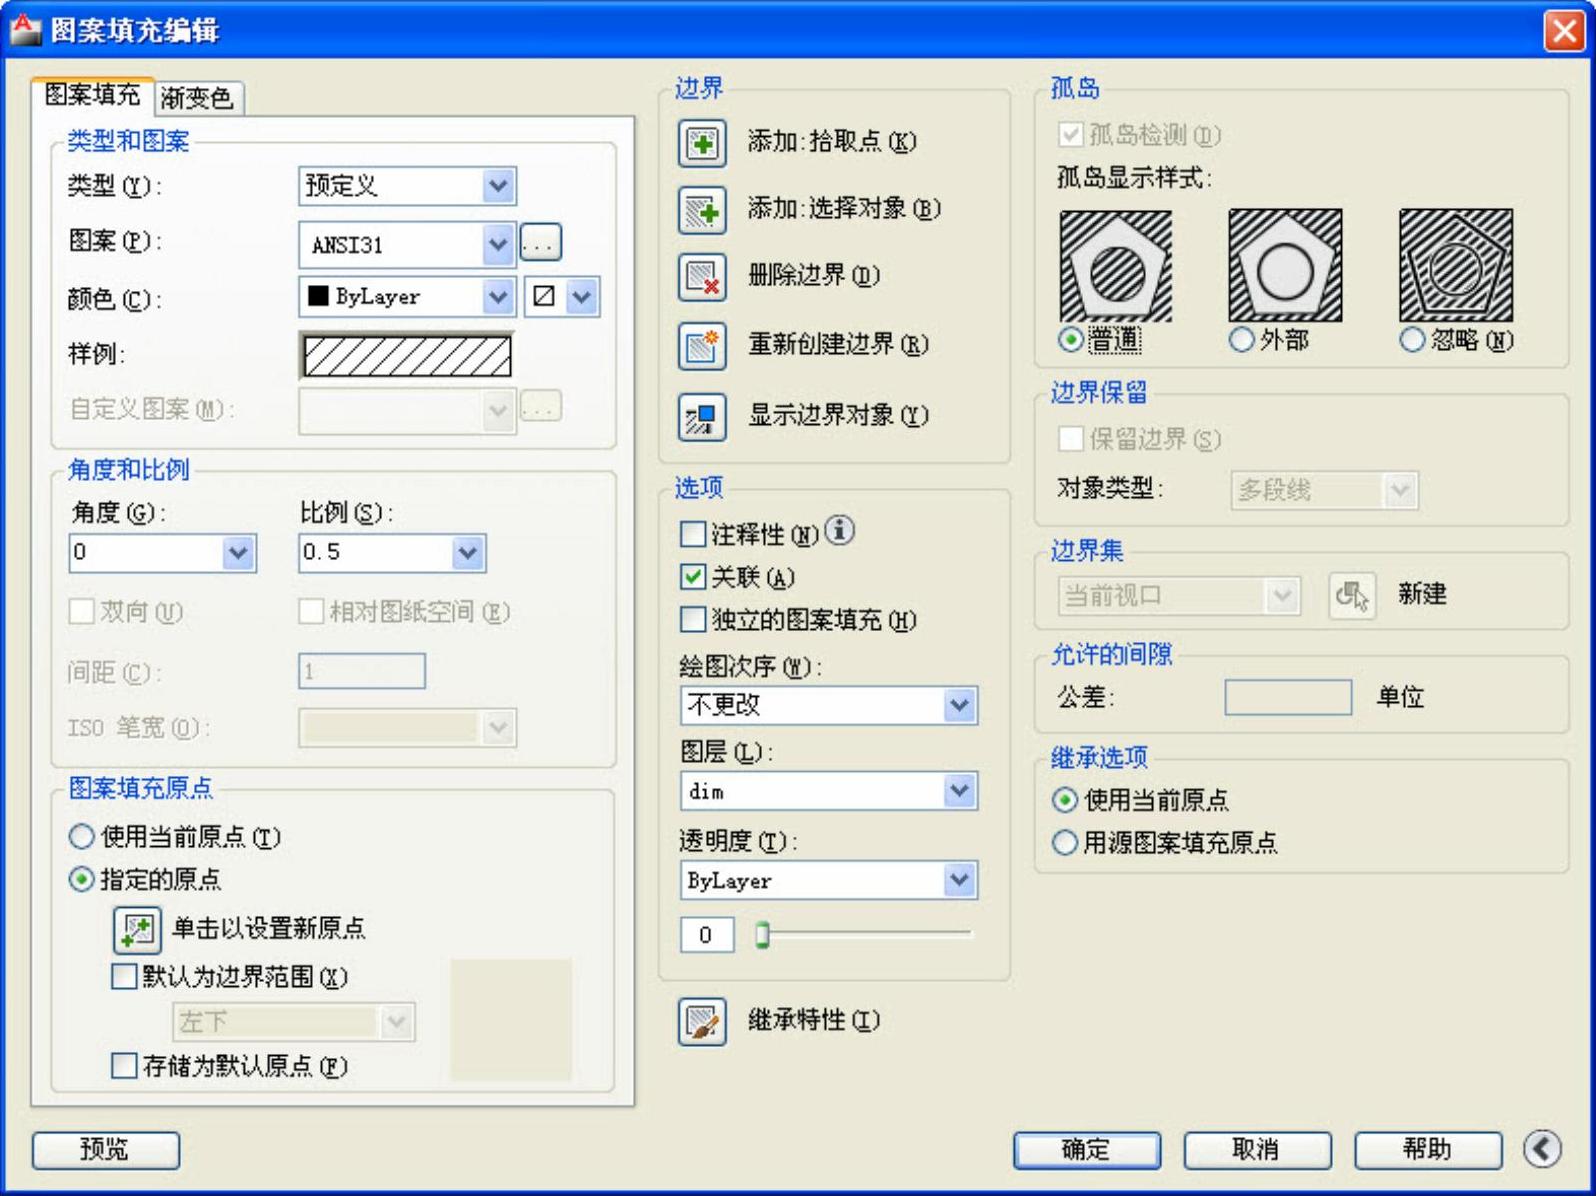Toggle the 关联 checkbox
Screen dimensions: 1596x1196
pos(692,577)
